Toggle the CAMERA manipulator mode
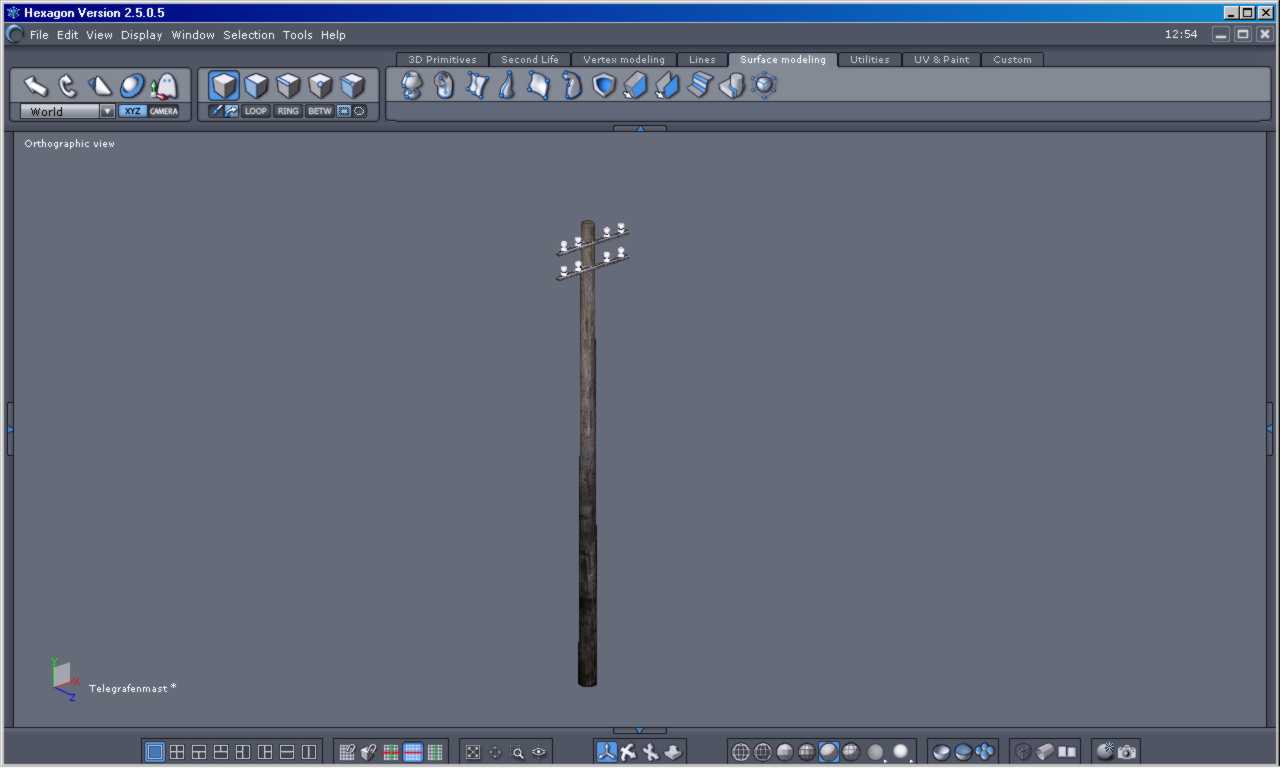Screen dimensions: 1280x768 tap(164, 112)
